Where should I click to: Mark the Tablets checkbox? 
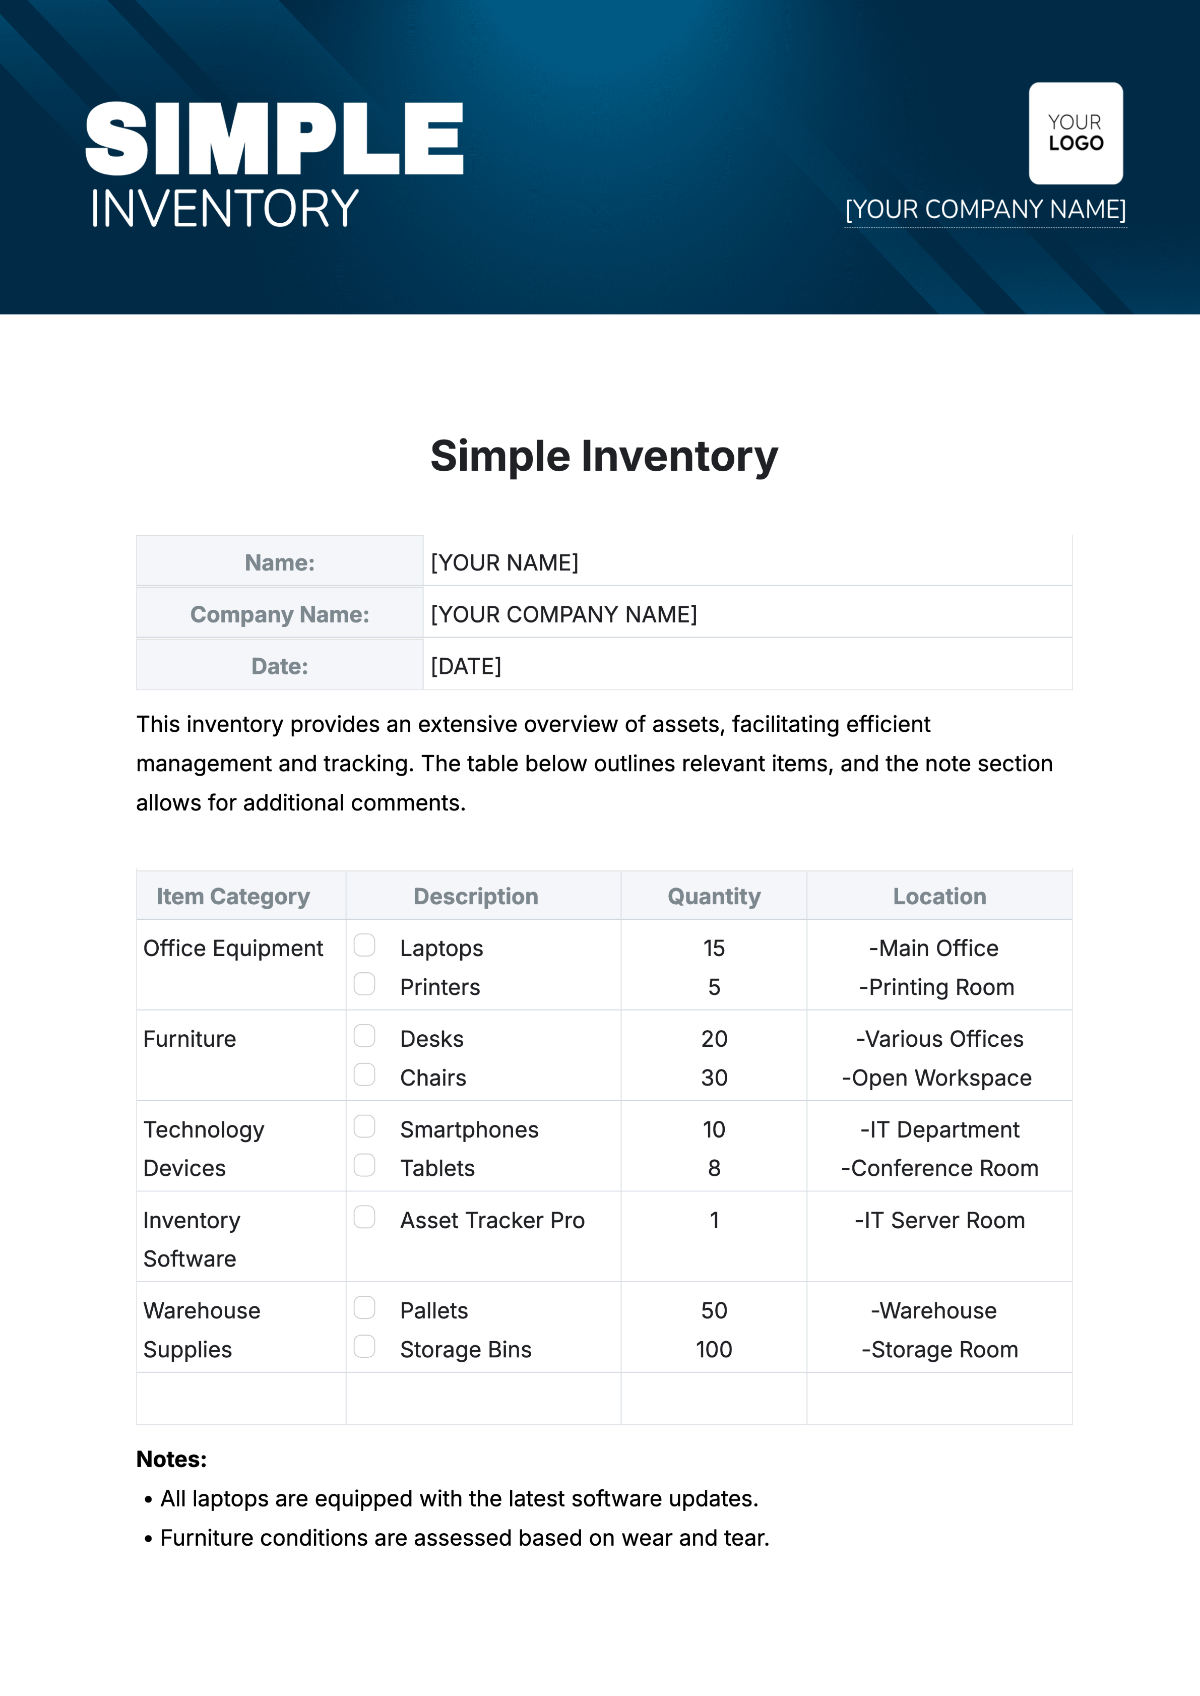(365, 1165)
